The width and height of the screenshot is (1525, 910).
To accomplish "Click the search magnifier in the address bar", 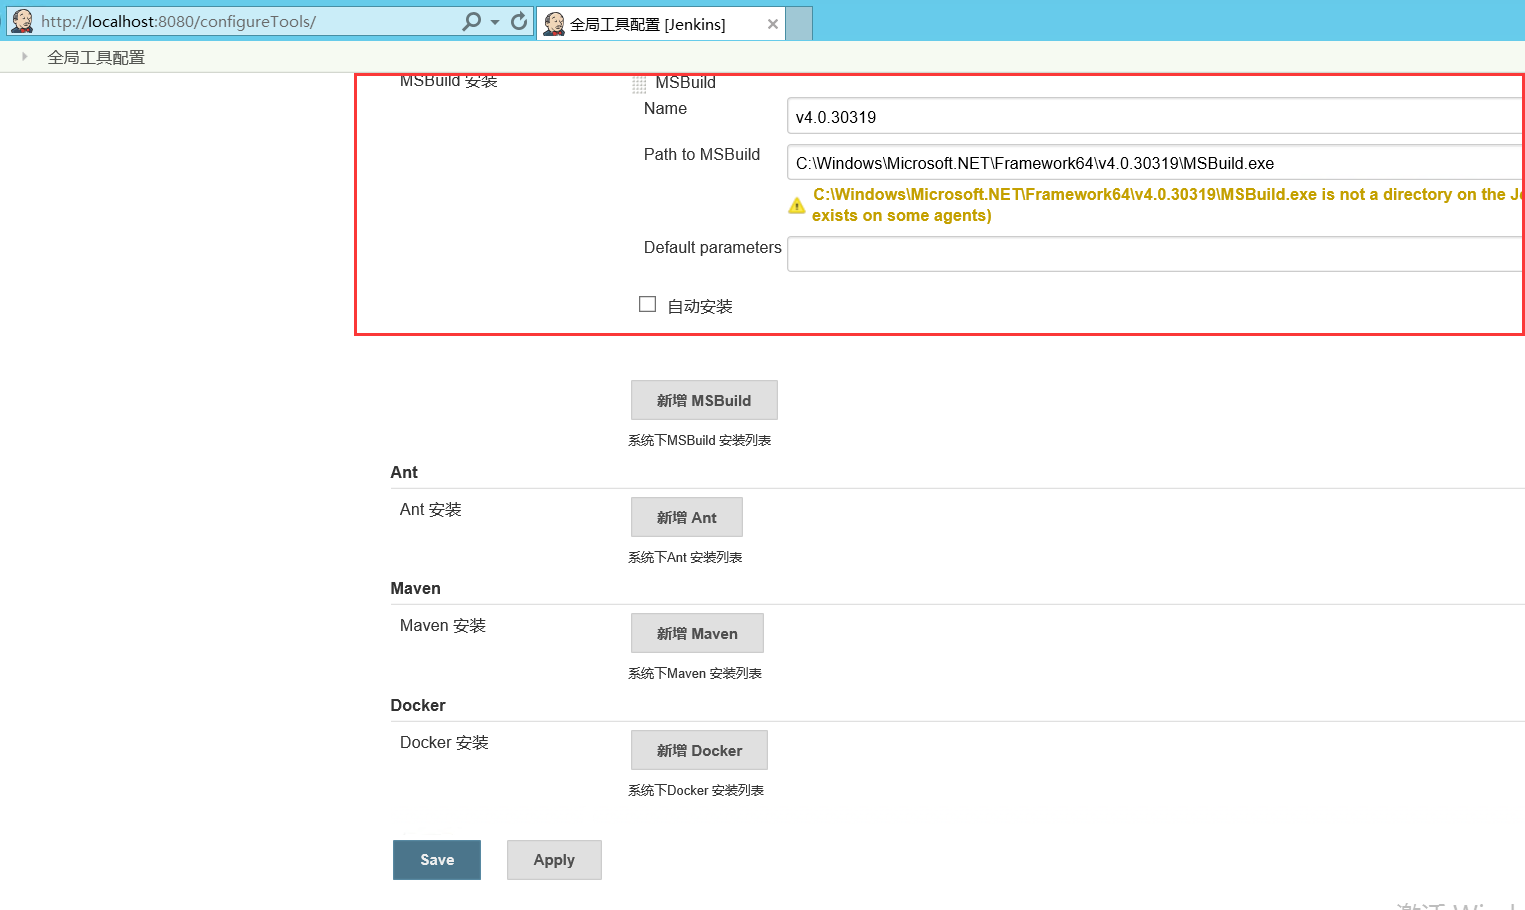I will [x=470, y=21].
